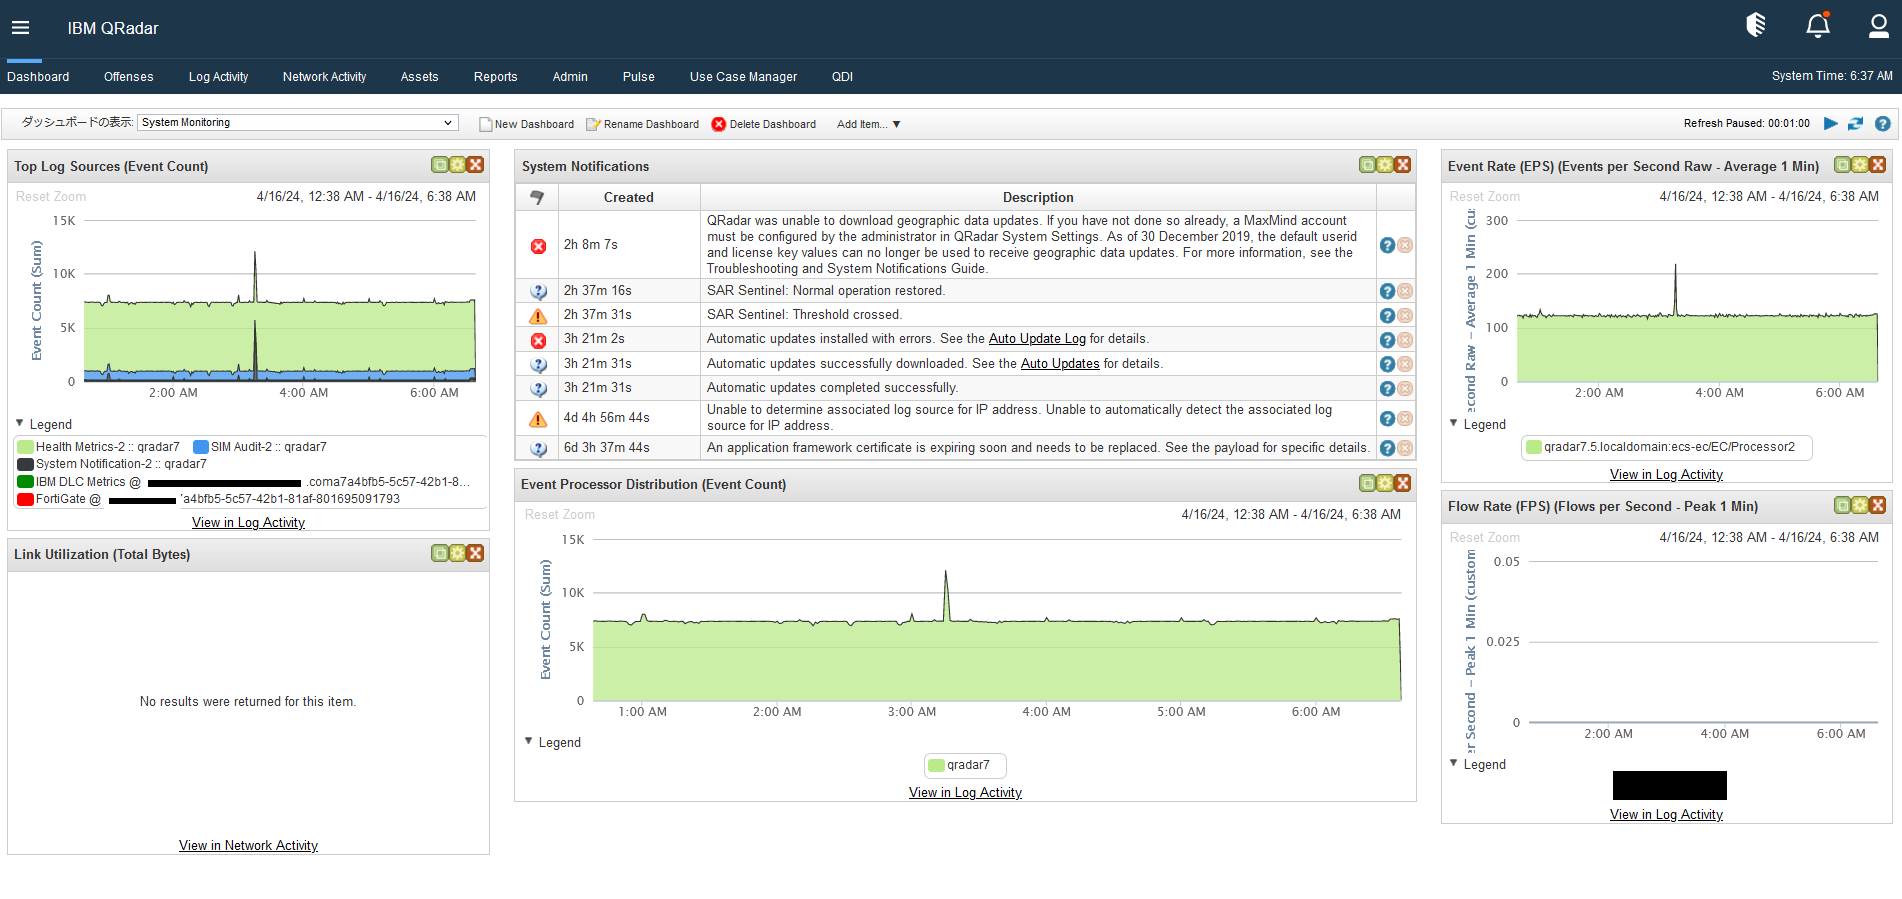Image resolution: width=1902 pixels, height=899 pixels.
Task: Detach the Top Log Sources panel
Action: click(440, 165)
